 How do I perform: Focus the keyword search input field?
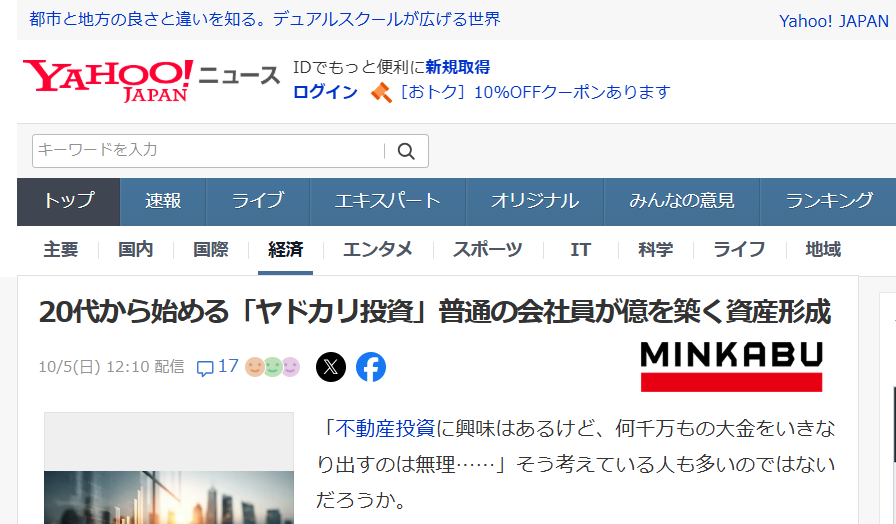208,151
